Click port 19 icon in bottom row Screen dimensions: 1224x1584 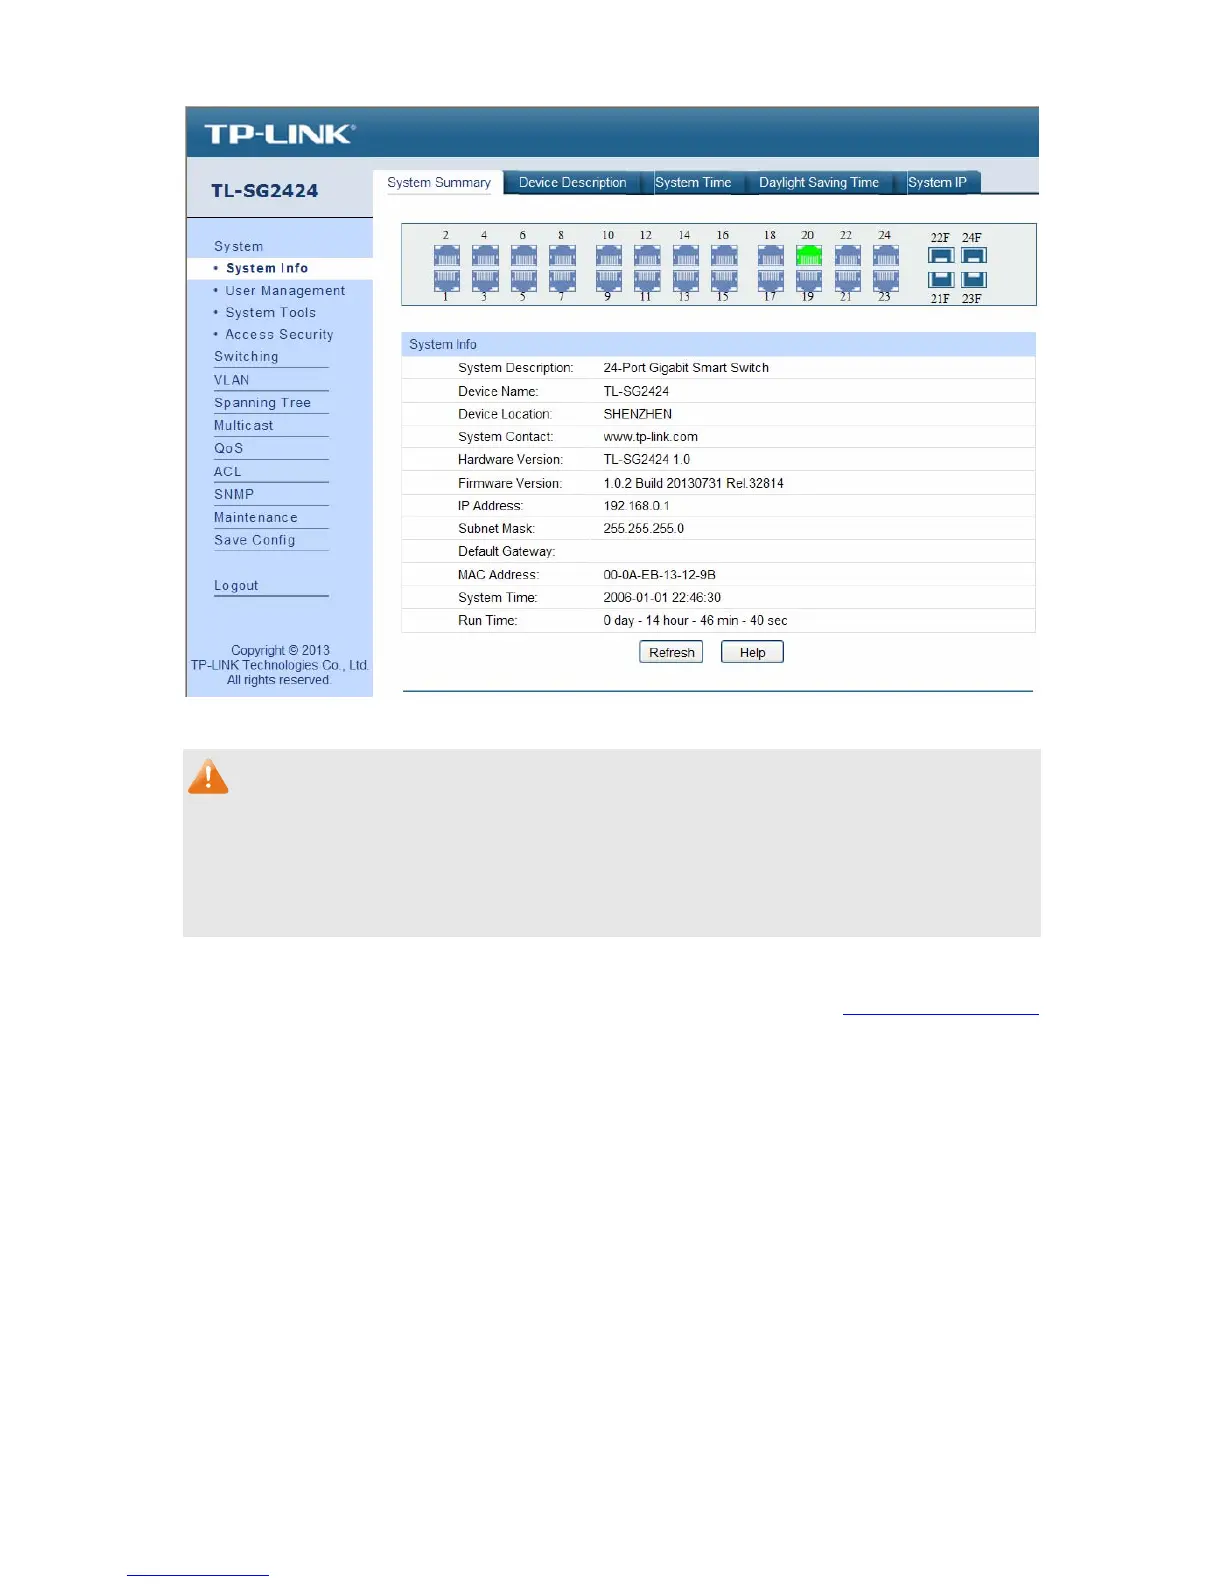[x=808, y=280]
